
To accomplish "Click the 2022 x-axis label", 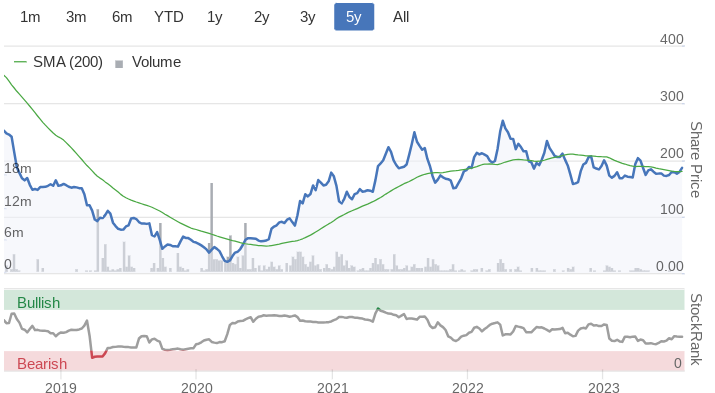I will 467,388.
